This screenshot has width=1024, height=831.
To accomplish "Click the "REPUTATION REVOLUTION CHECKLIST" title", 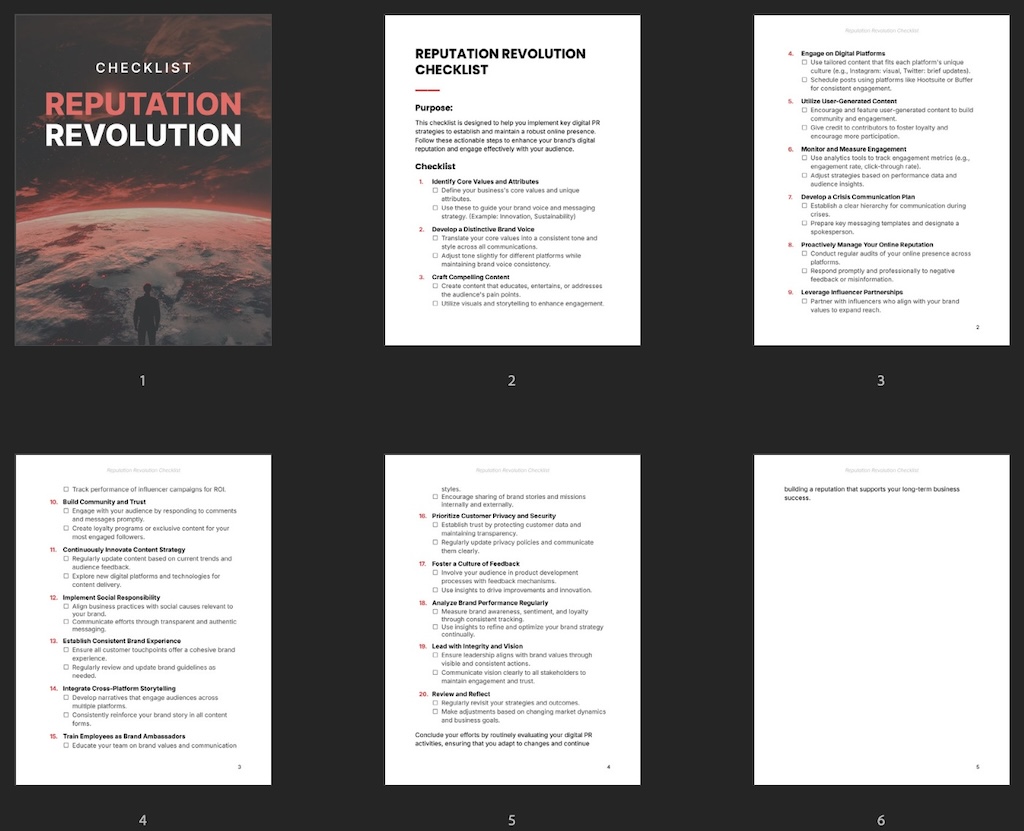I will click(499, 61).
